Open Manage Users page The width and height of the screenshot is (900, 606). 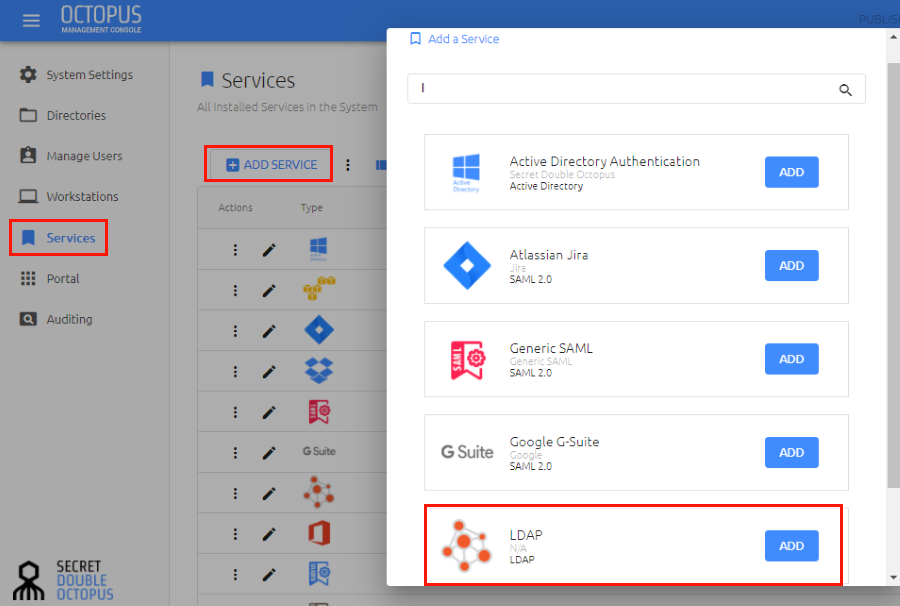coord(71,156)
